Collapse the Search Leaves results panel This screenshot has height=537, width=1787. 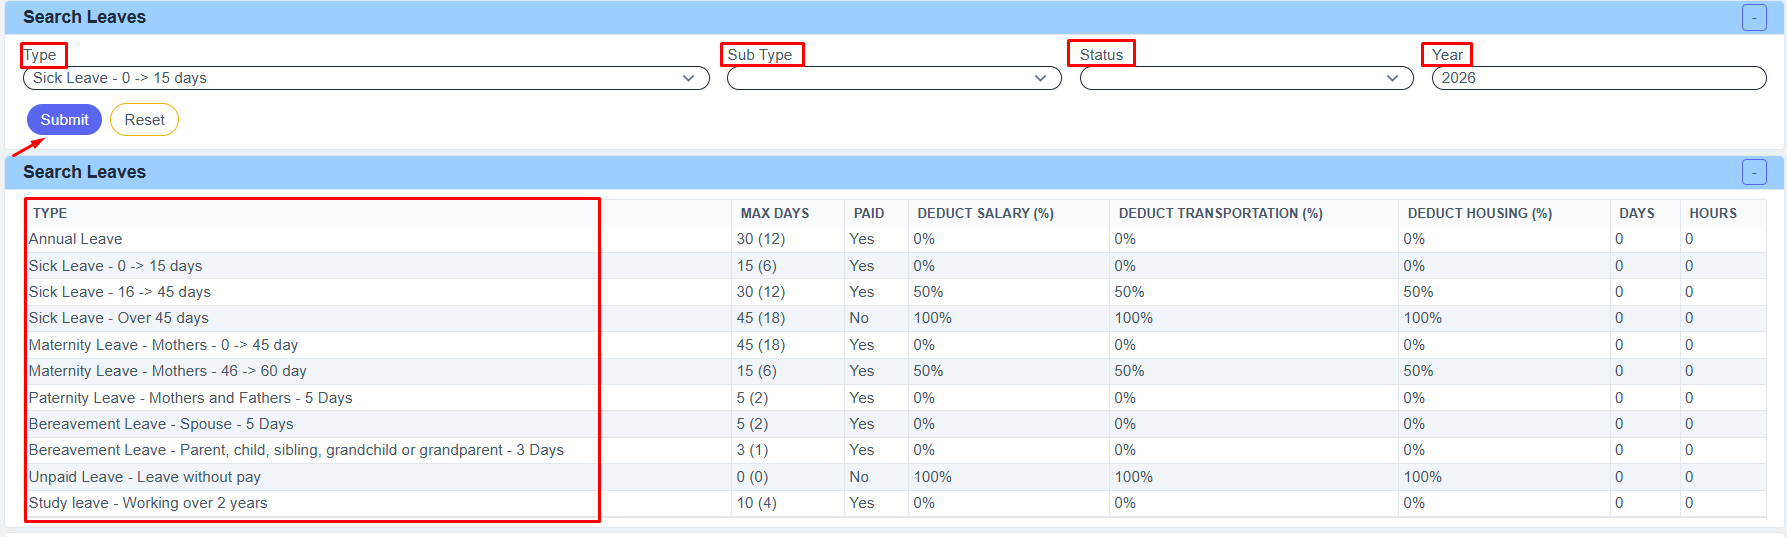(x=1754, y=172)
